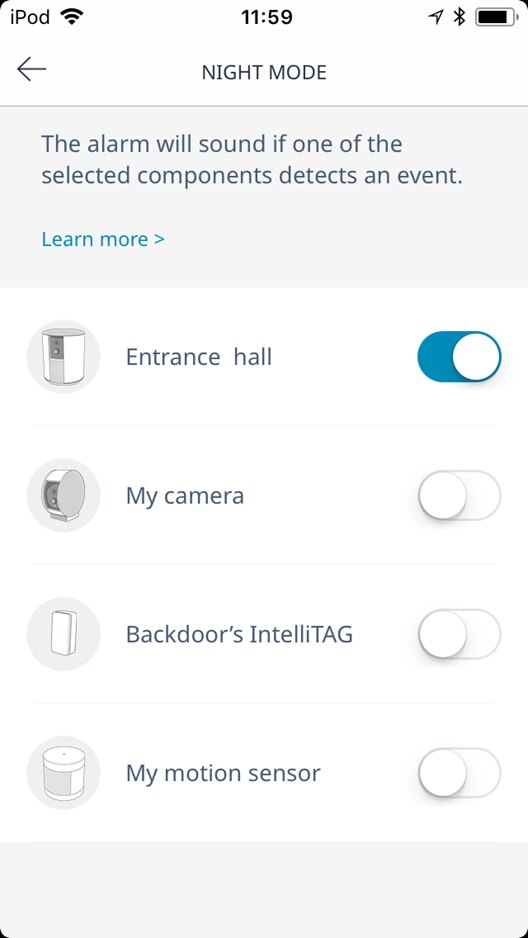This screenshot has width=528, height=938.
Task: Disable the Entrance hall toggle
Action: [x=459, y=357]
